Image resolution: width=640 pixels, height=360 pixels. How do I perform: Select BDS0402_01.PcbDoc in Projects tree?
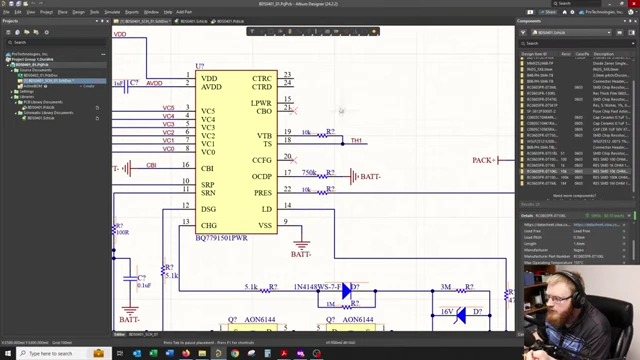point(40,76)
